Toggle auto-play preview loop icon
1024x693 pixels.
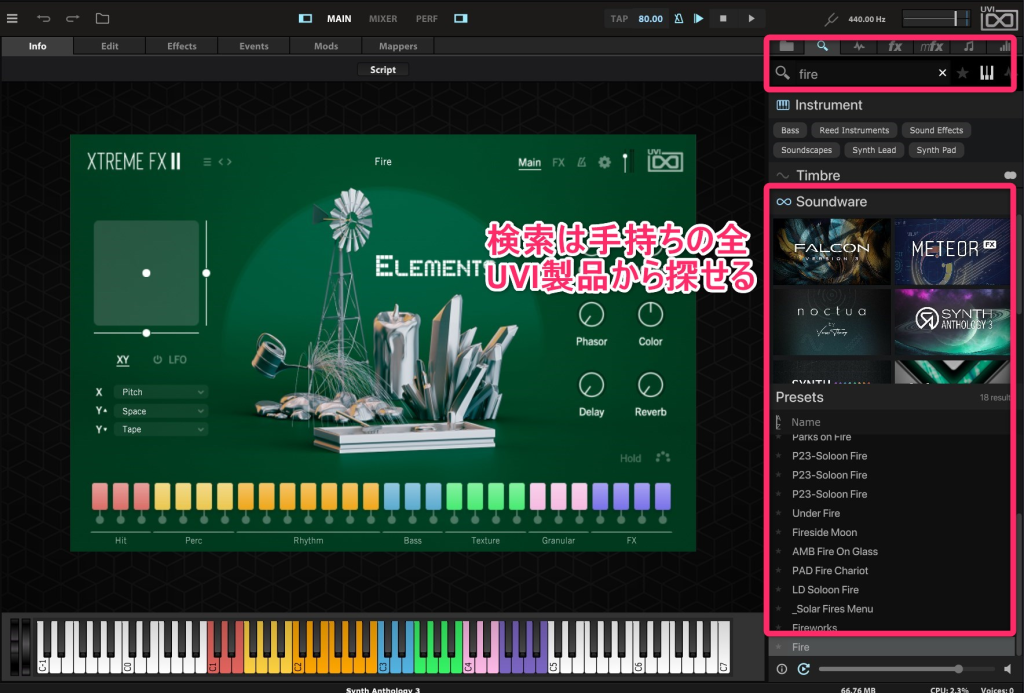pos(803,669)
